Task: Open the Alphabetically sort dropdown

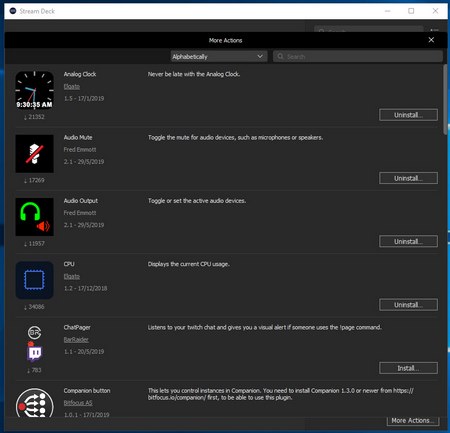Action: (x=219, y=56)
